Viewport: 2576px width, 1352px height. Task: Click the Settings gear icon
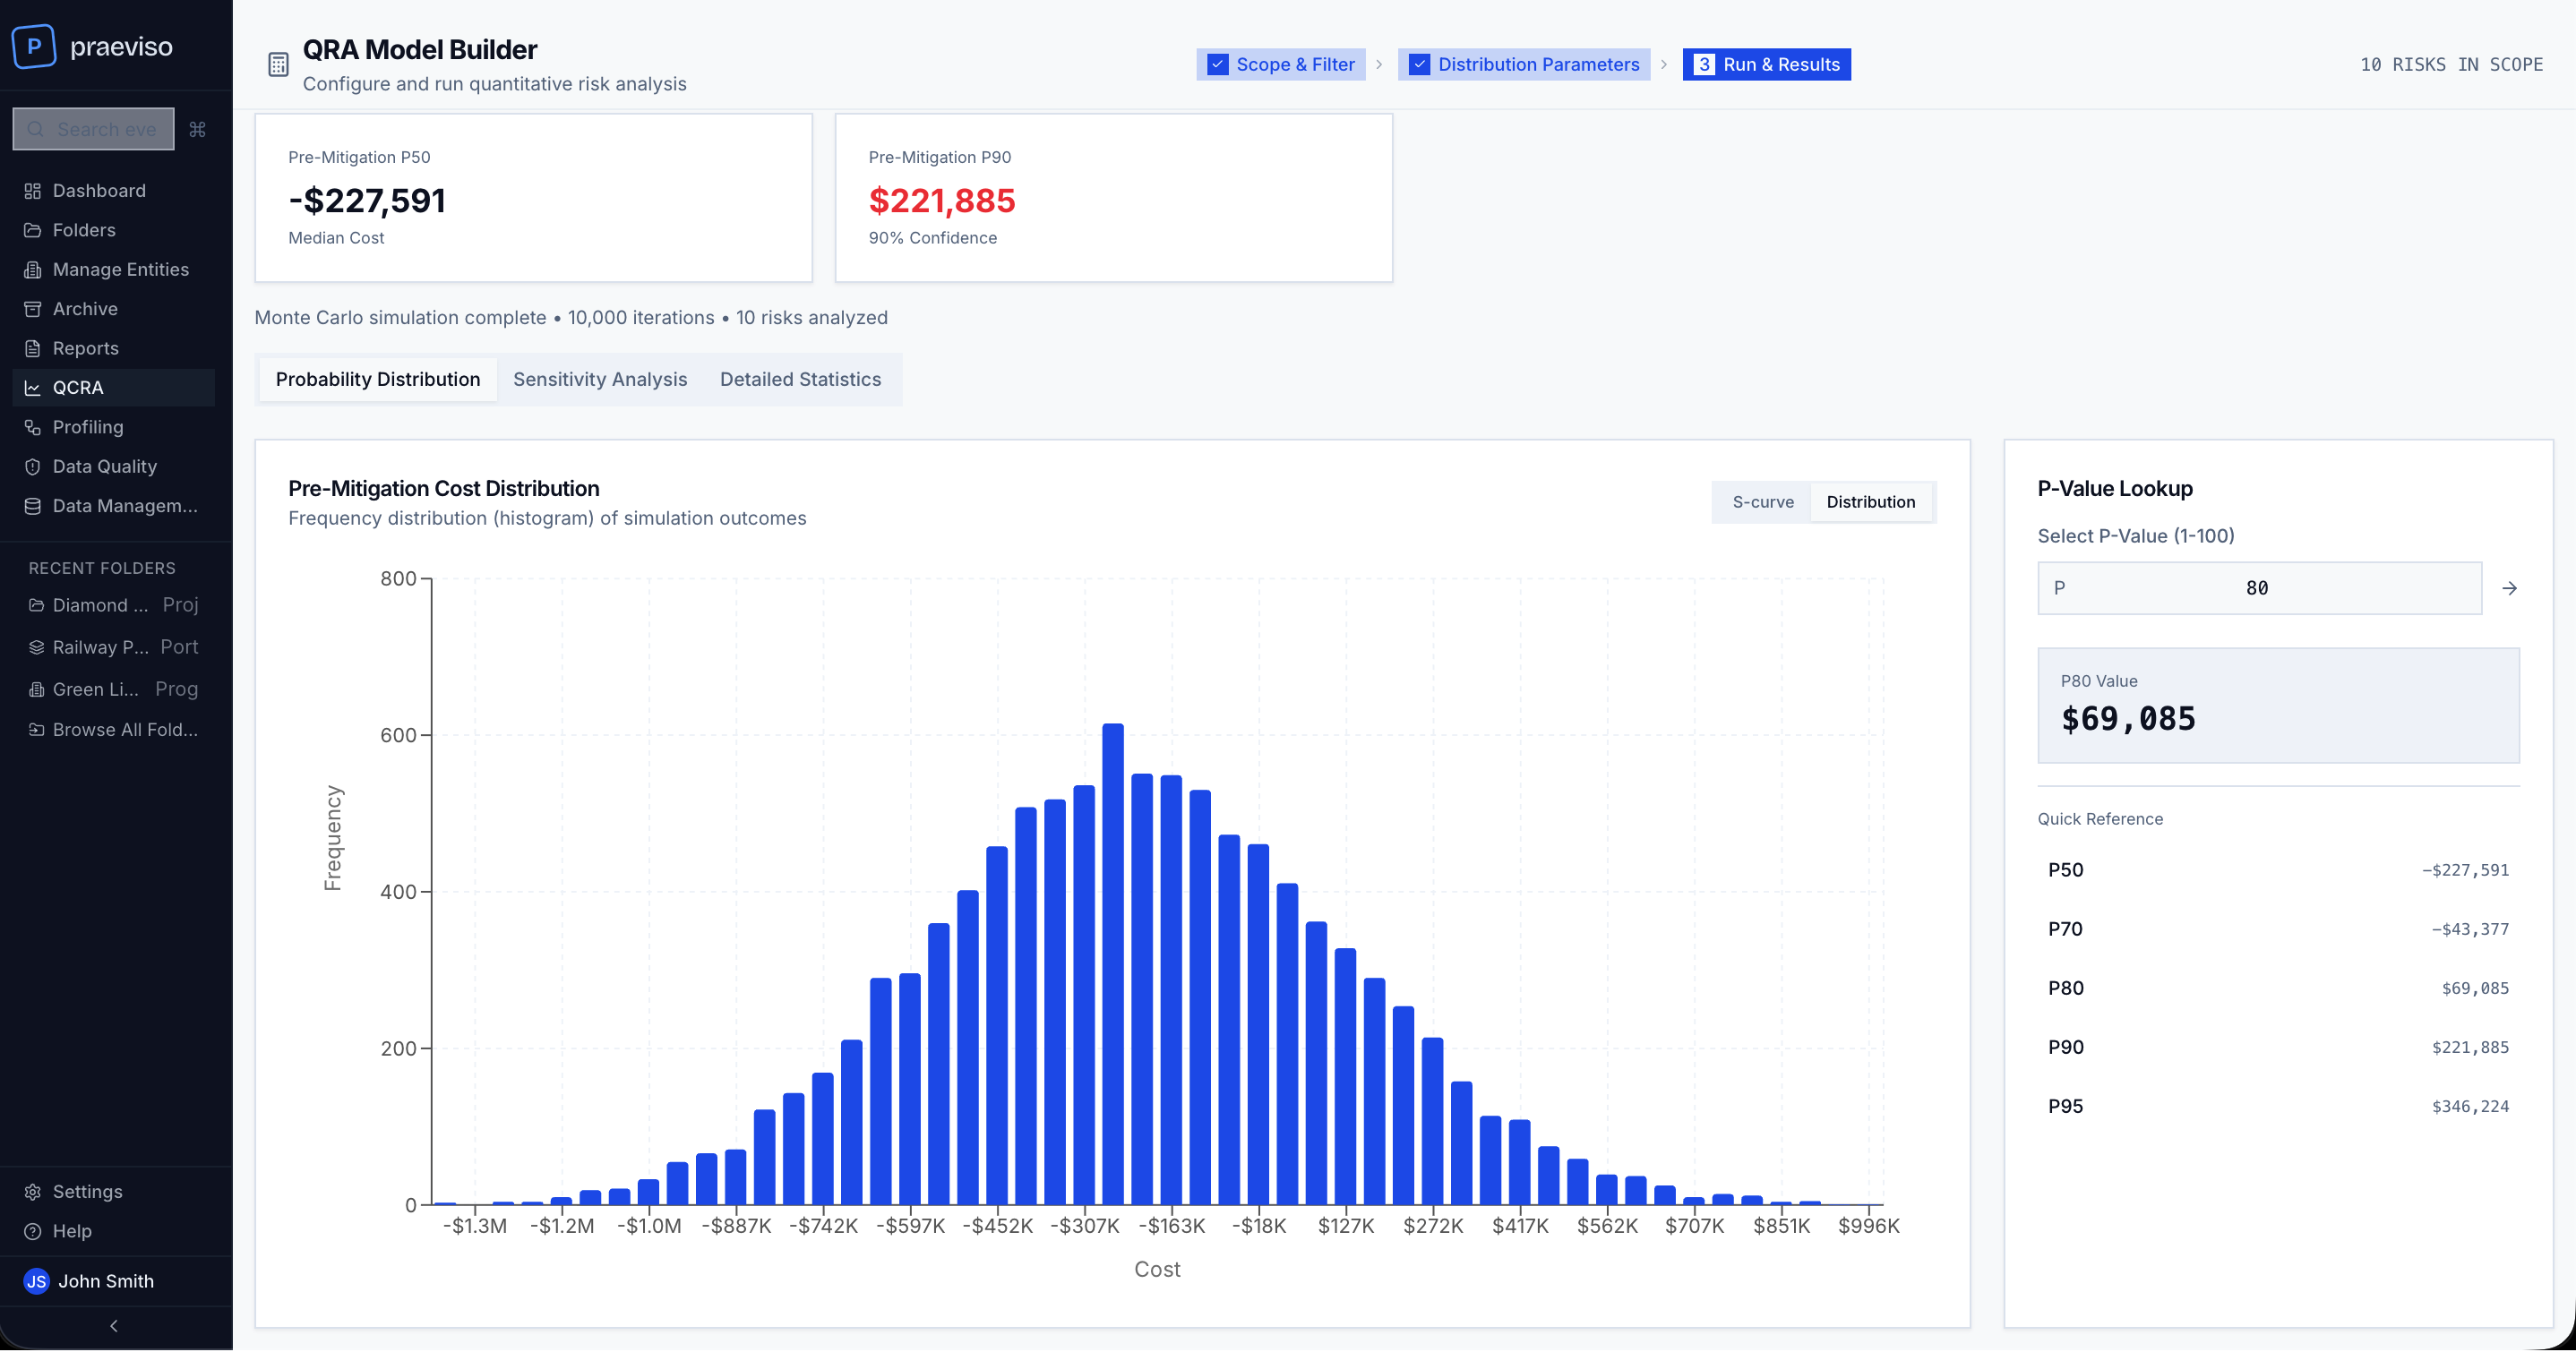33,1192
